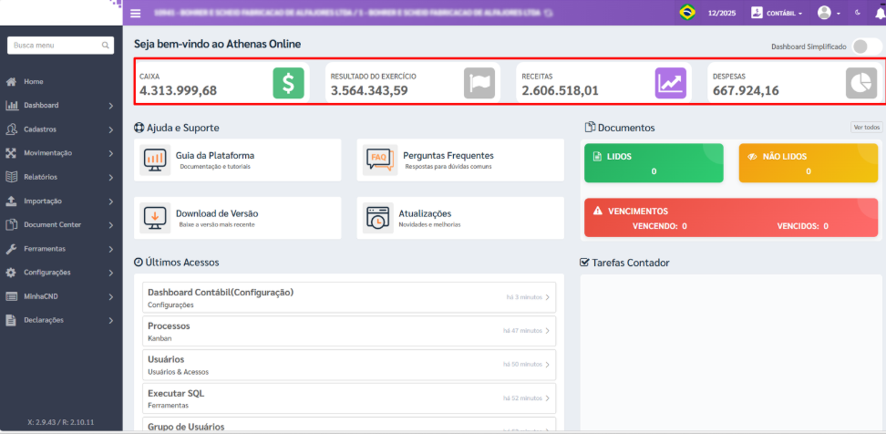Click the Movimentação arrows icon

point(11,153)
